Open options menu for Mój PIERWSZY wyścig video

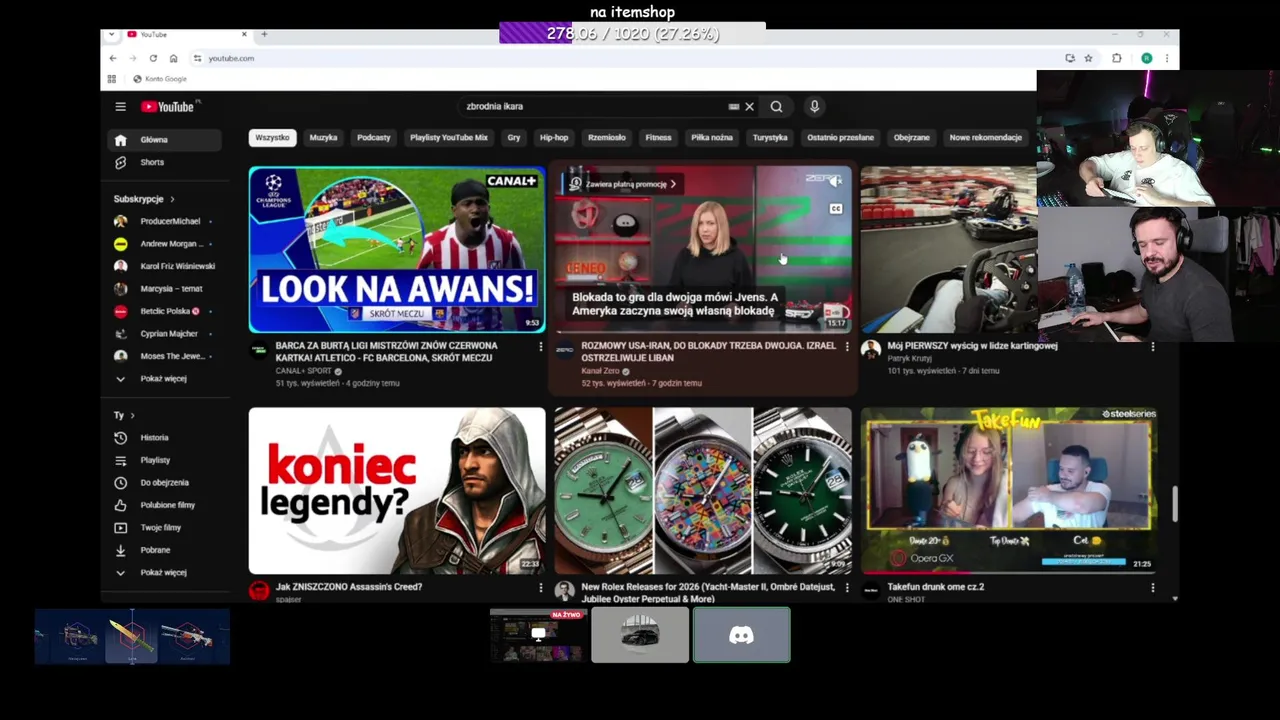(x=1153, y=347)
